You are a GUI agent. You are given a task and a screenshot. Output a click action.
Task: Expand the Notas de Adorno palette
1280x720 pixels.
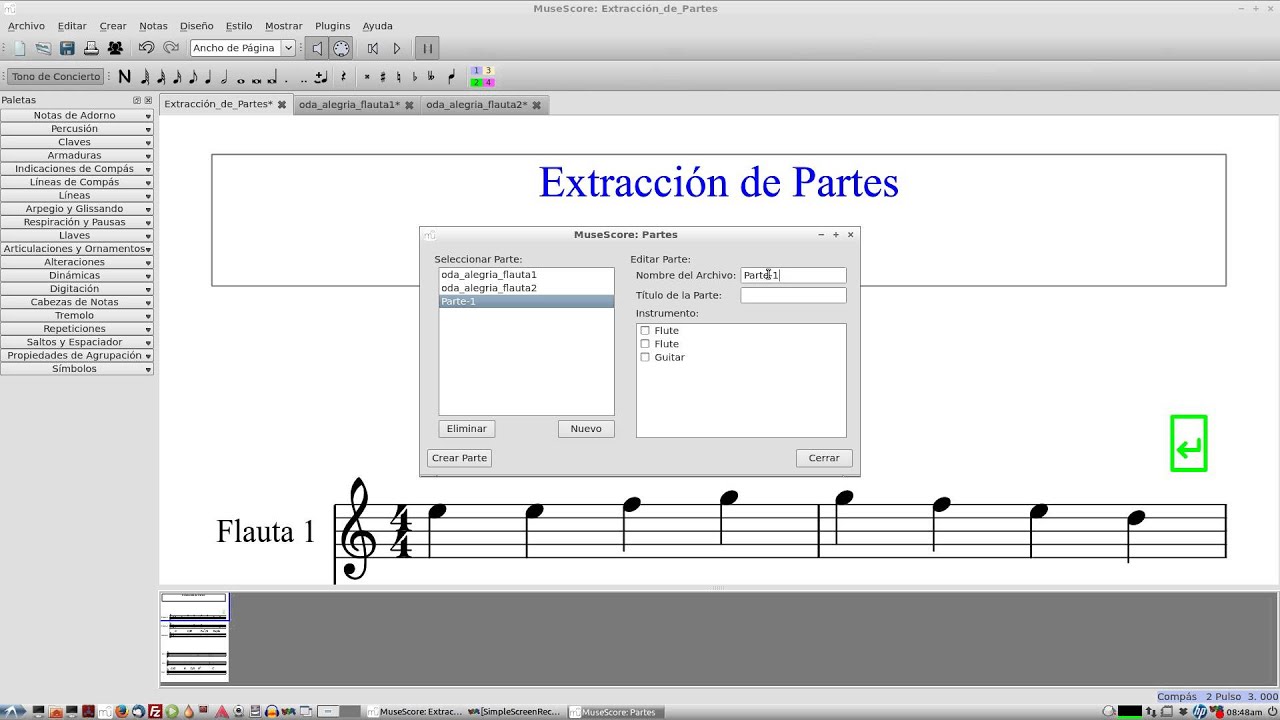pyautogui.click(x=76, y=115)
